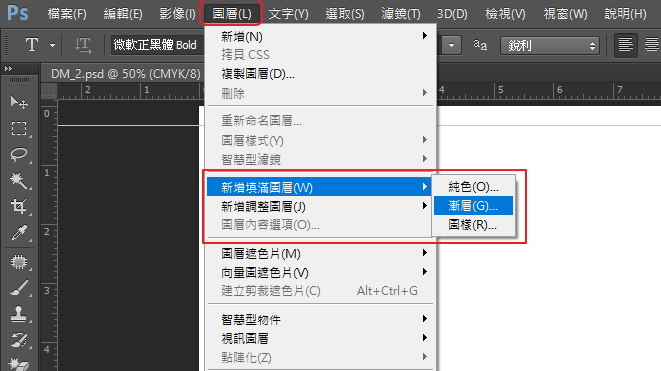Select the Clone Stamp tool
Viewport: 661px width, 371px height.
(x=19, y=314)
